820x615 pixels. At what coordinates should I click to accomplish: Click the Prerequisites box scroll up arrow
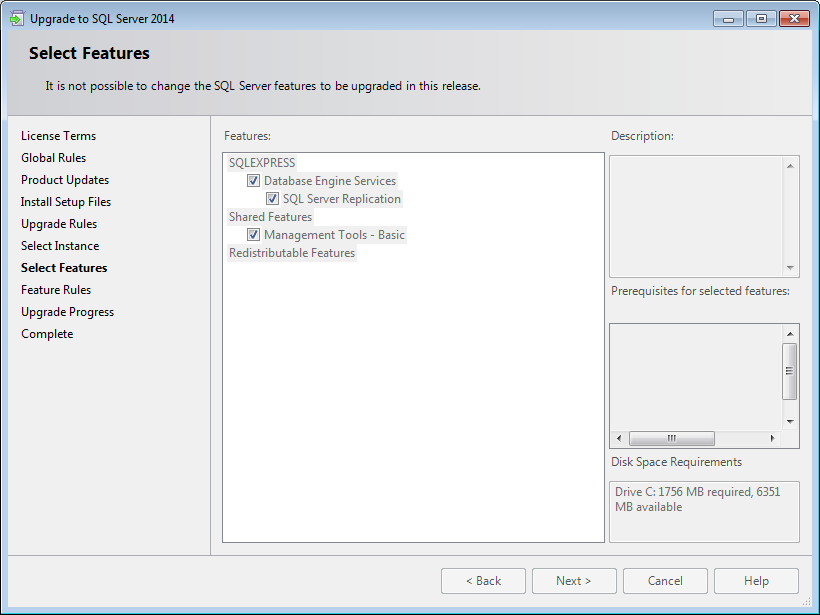(x=790, y=334)
